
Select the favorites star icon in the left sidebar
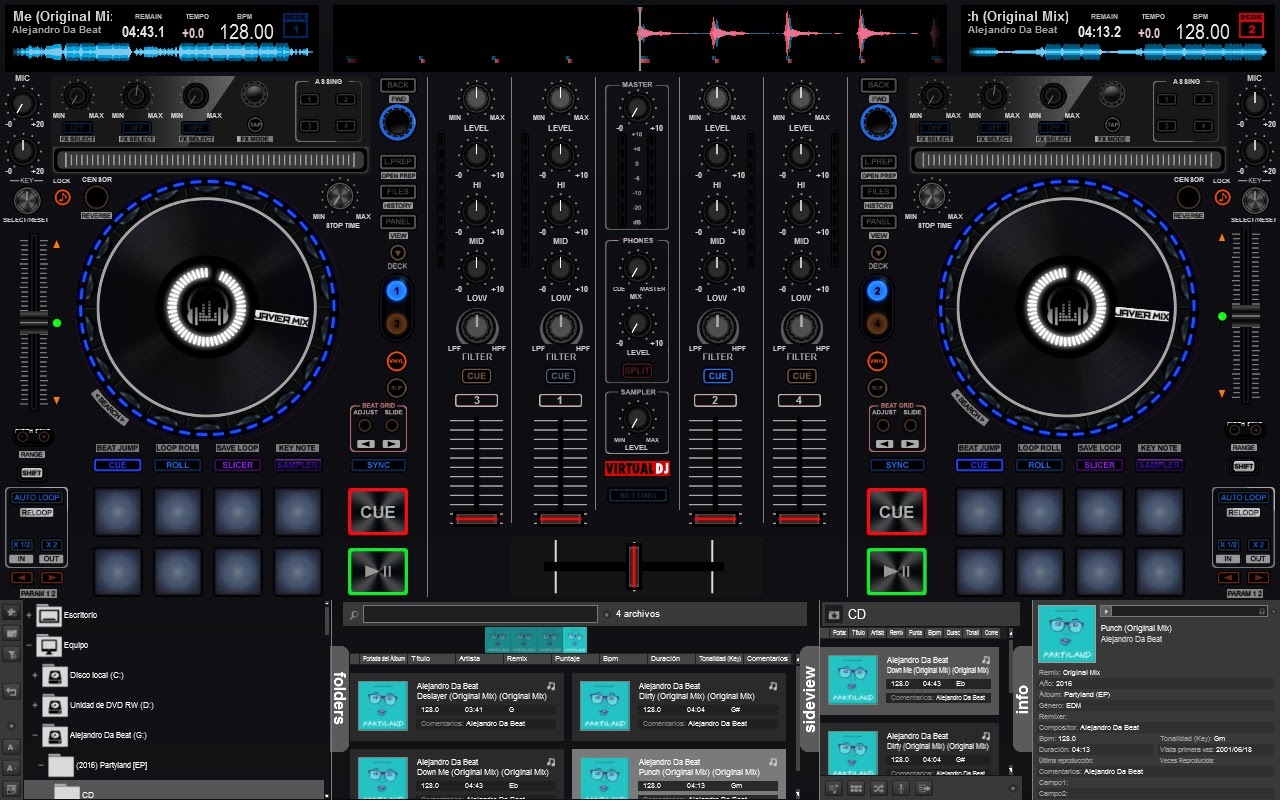(10, 612)
